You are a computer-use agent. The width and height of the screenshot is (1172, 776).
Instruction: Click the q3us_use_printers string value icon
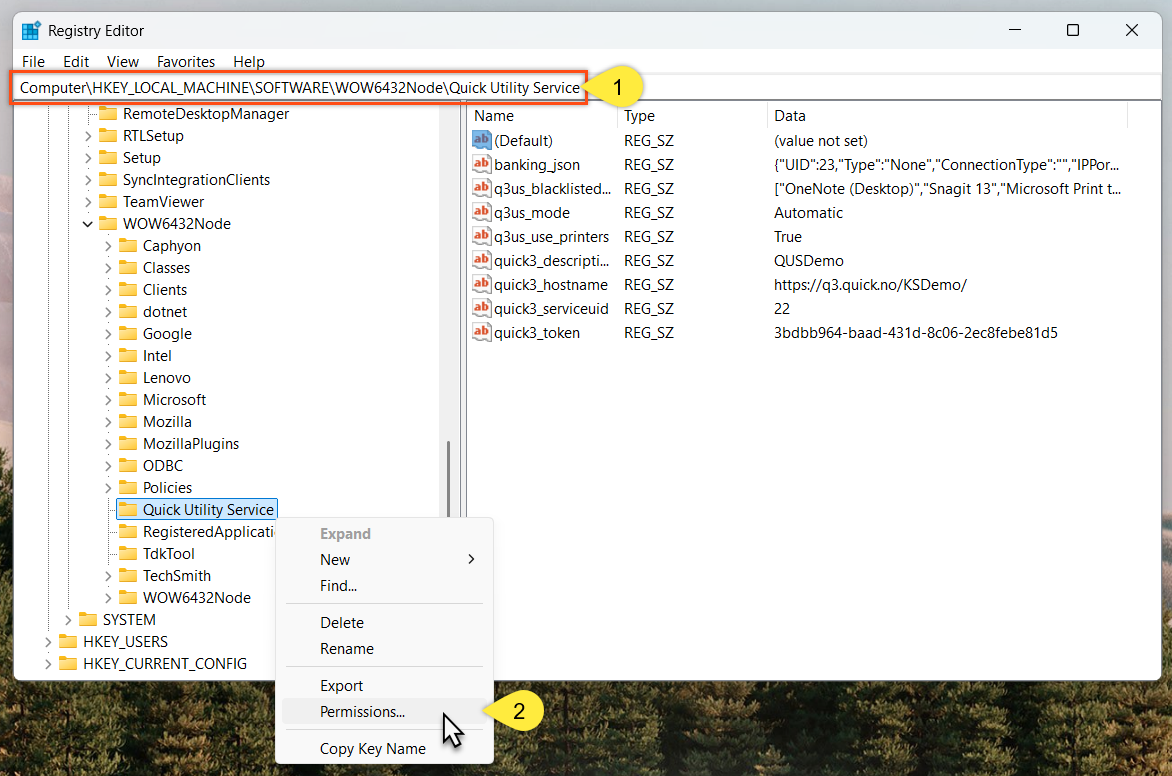481,235
